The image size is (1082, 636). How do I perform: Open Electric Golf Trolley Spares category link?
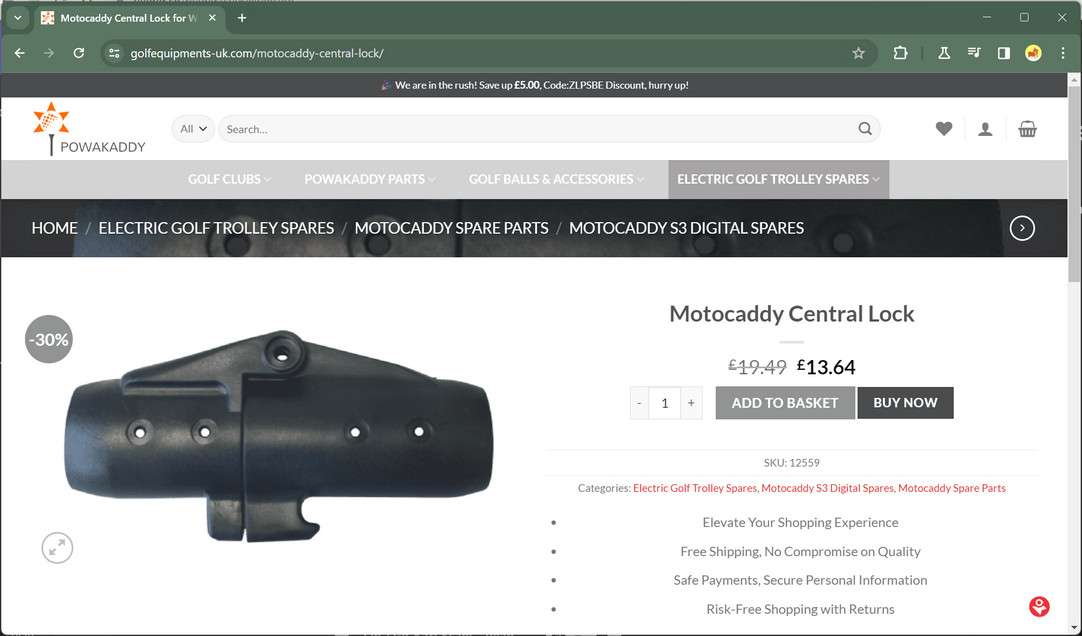(x=694, y=488)
